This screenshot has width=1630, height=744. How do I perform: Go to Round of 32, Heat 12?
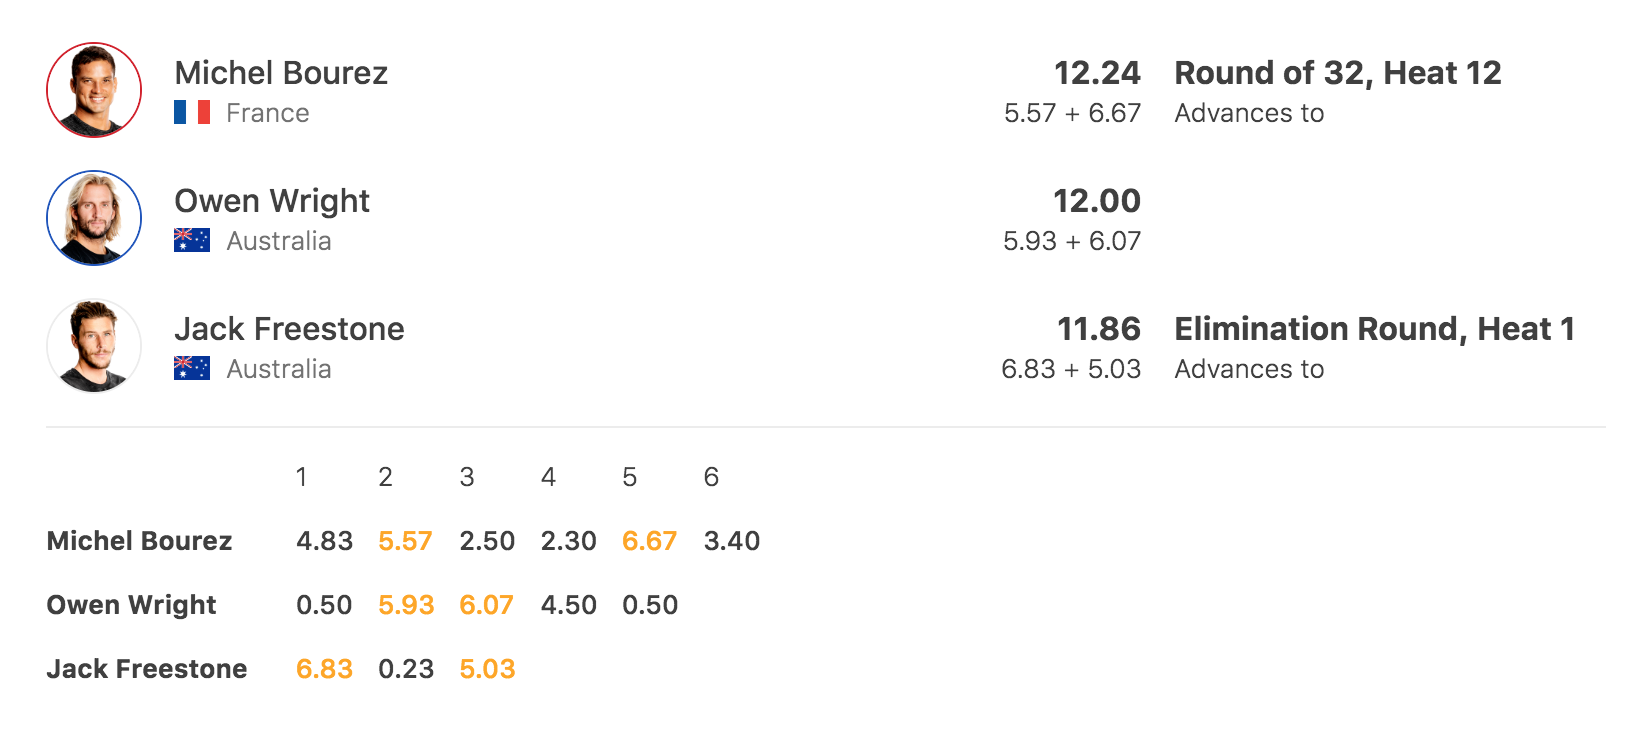coord(1338,73)
